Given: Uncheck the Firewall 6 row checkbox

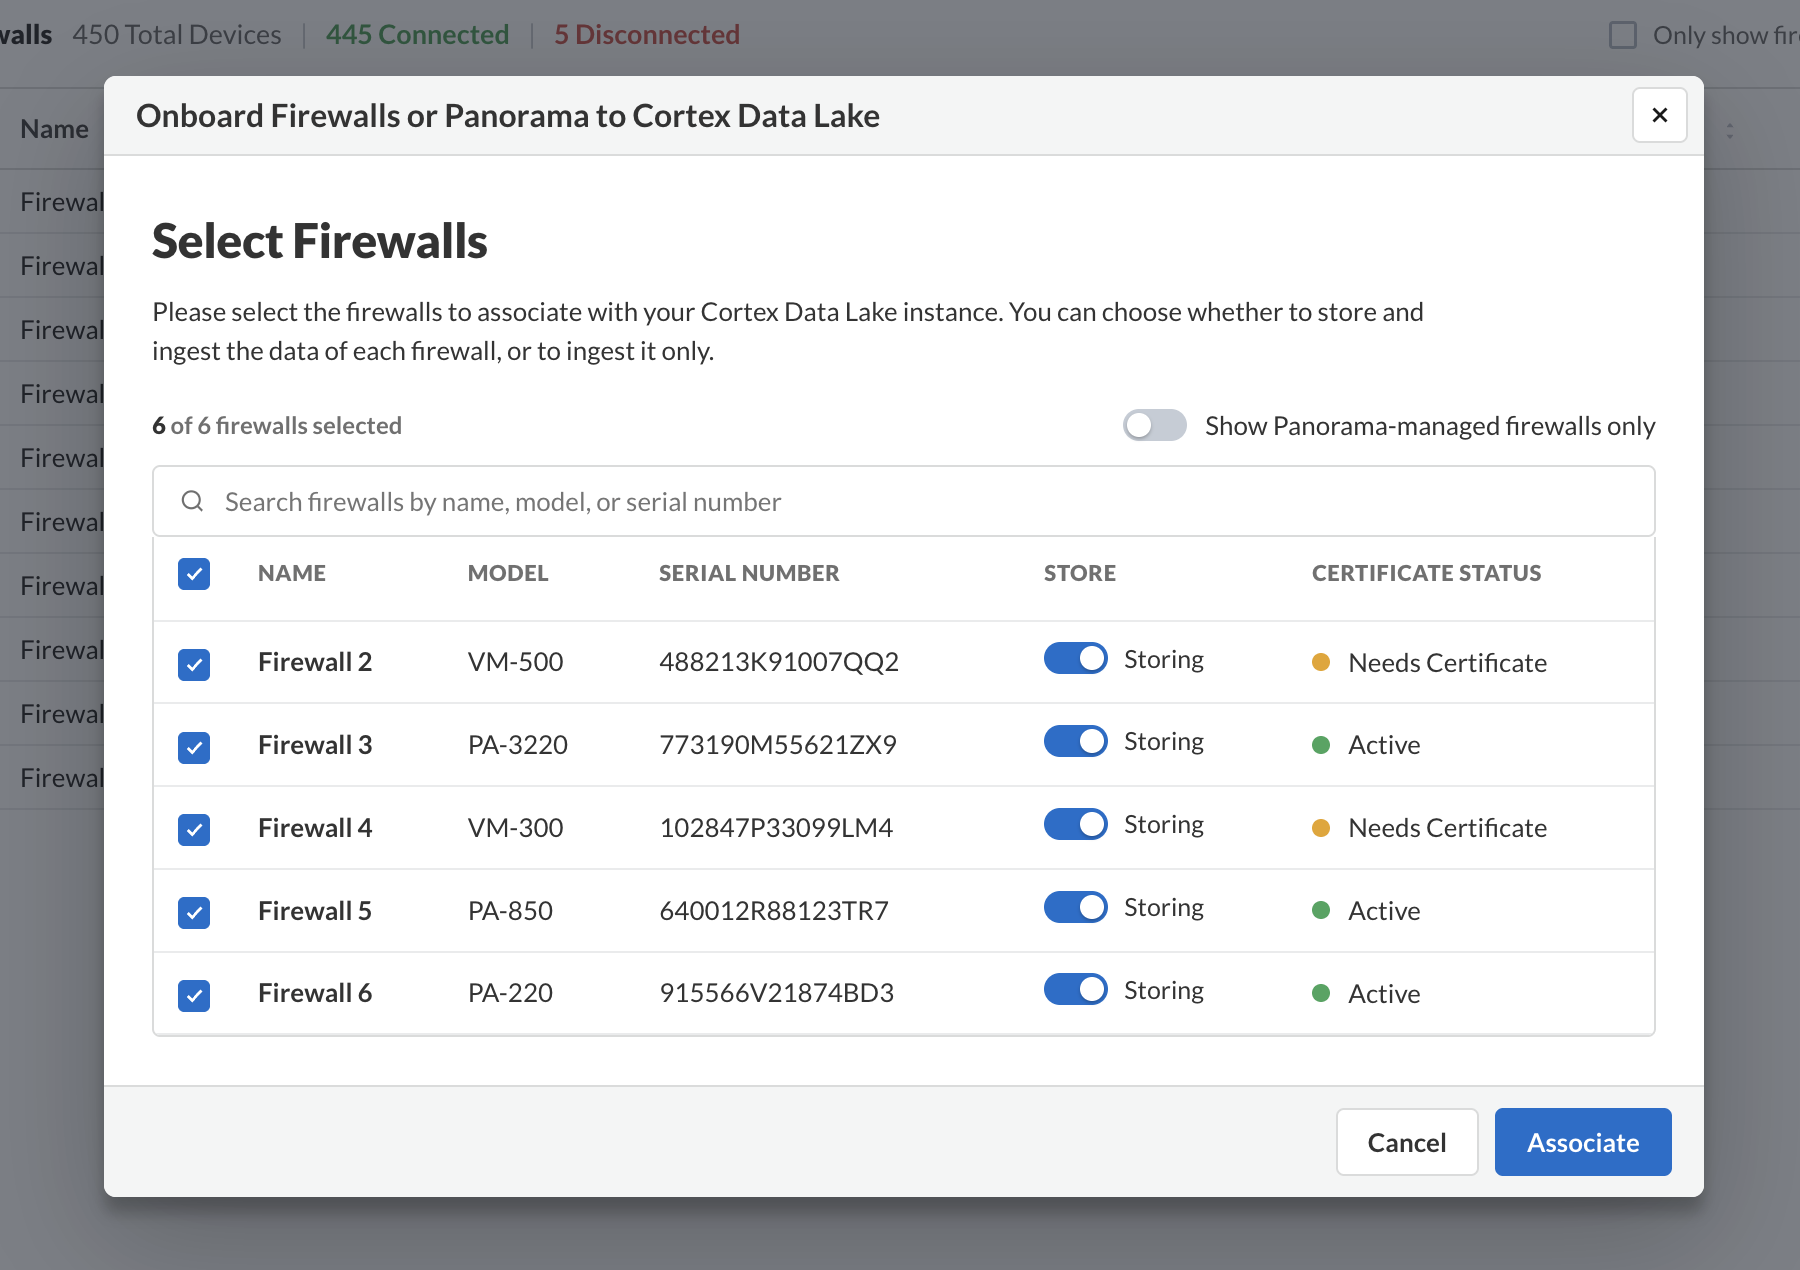Looking at the screenshot, I should point(194,995).
